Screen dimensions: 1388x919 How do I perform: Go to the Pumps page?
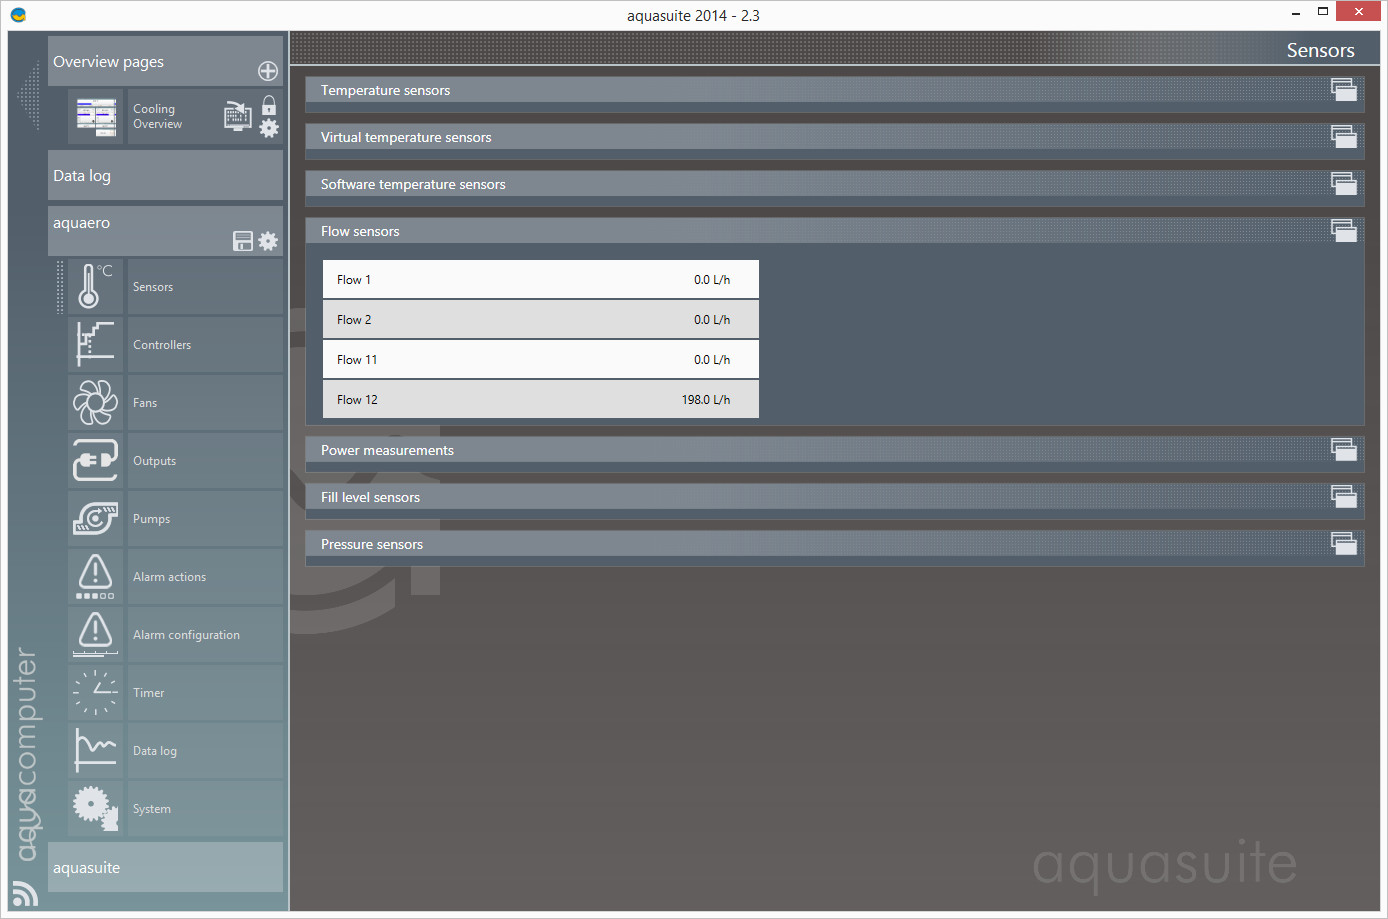[205, 519]
